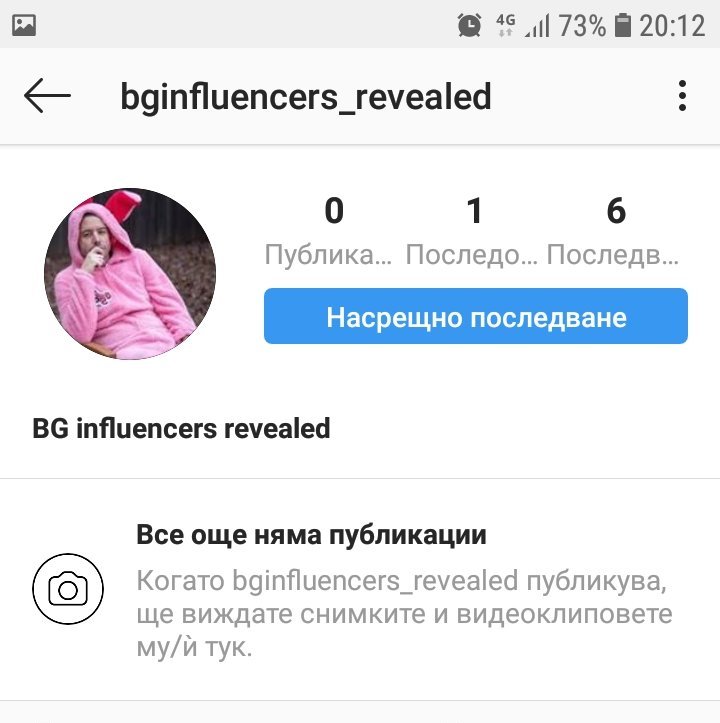Tap the 73% battery percentage text
The height and width of the screenshot is (723, 720).
click(582, 25)
